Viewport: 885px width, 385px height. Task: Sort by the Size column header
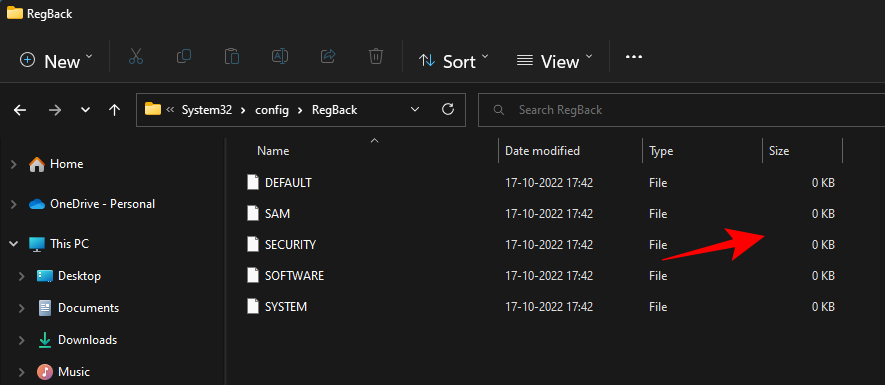tap(779, 151)
